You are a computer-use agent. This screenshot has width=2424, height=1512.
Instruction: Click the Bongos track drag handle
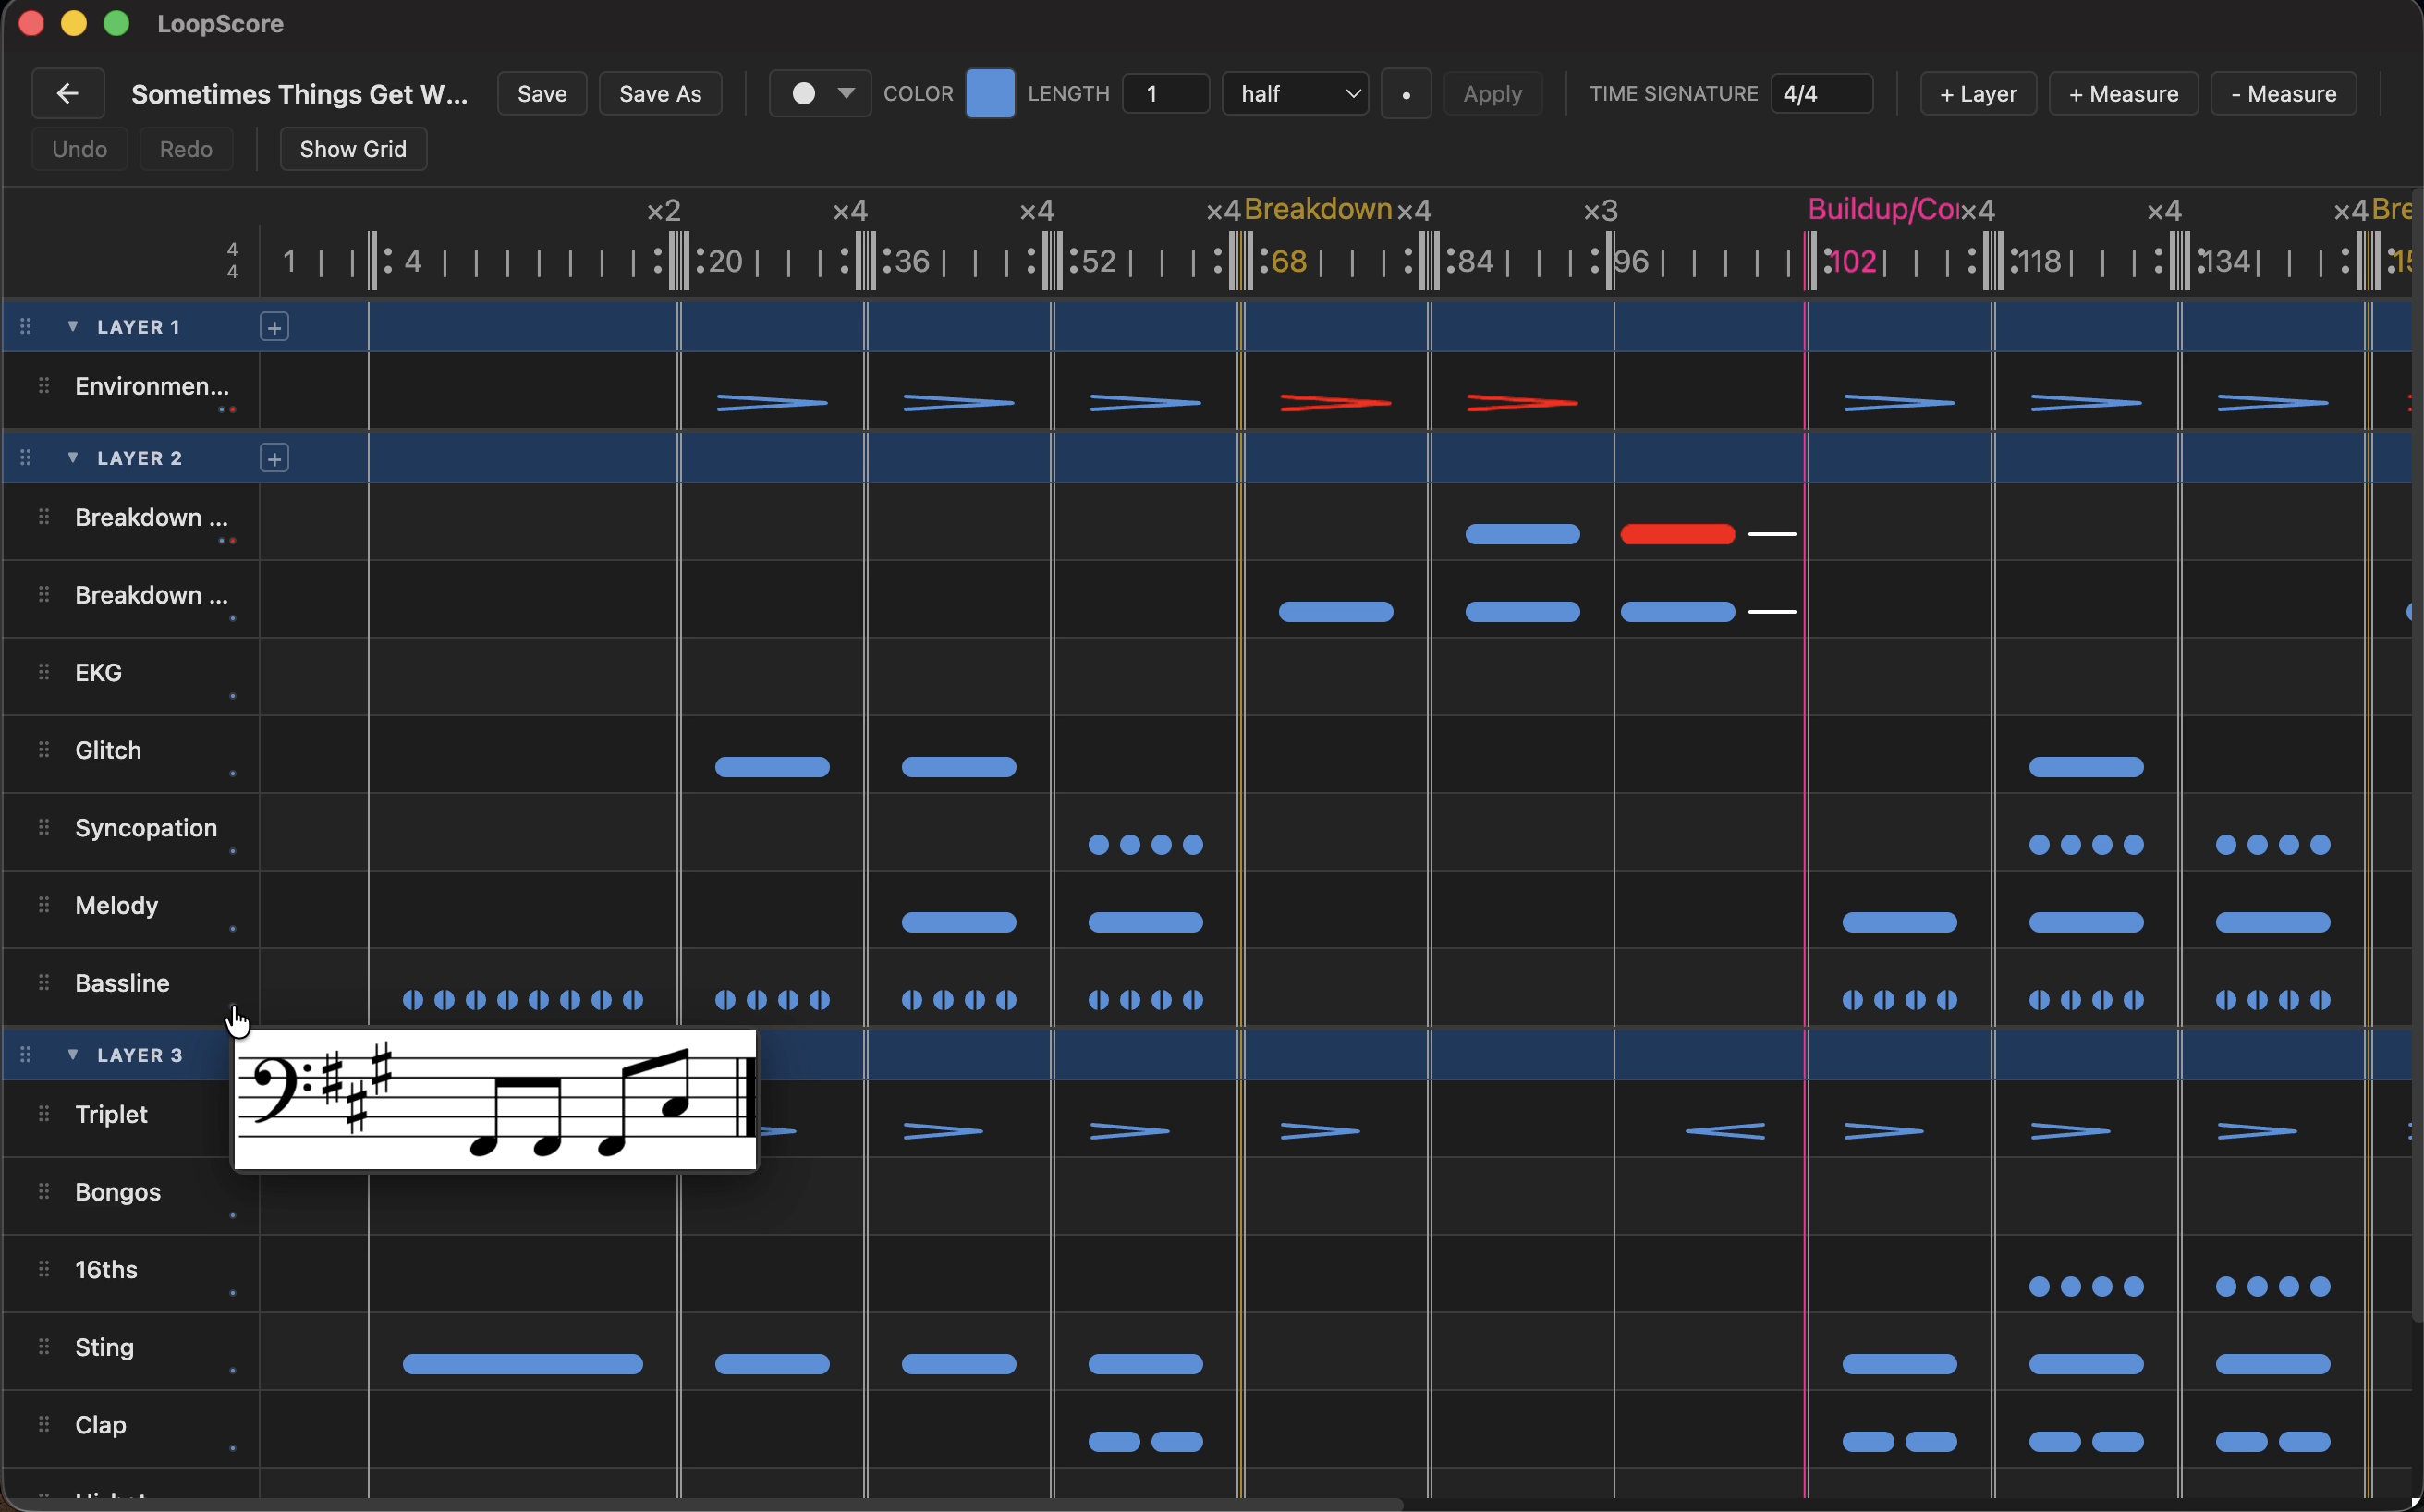pos(44,1190)
